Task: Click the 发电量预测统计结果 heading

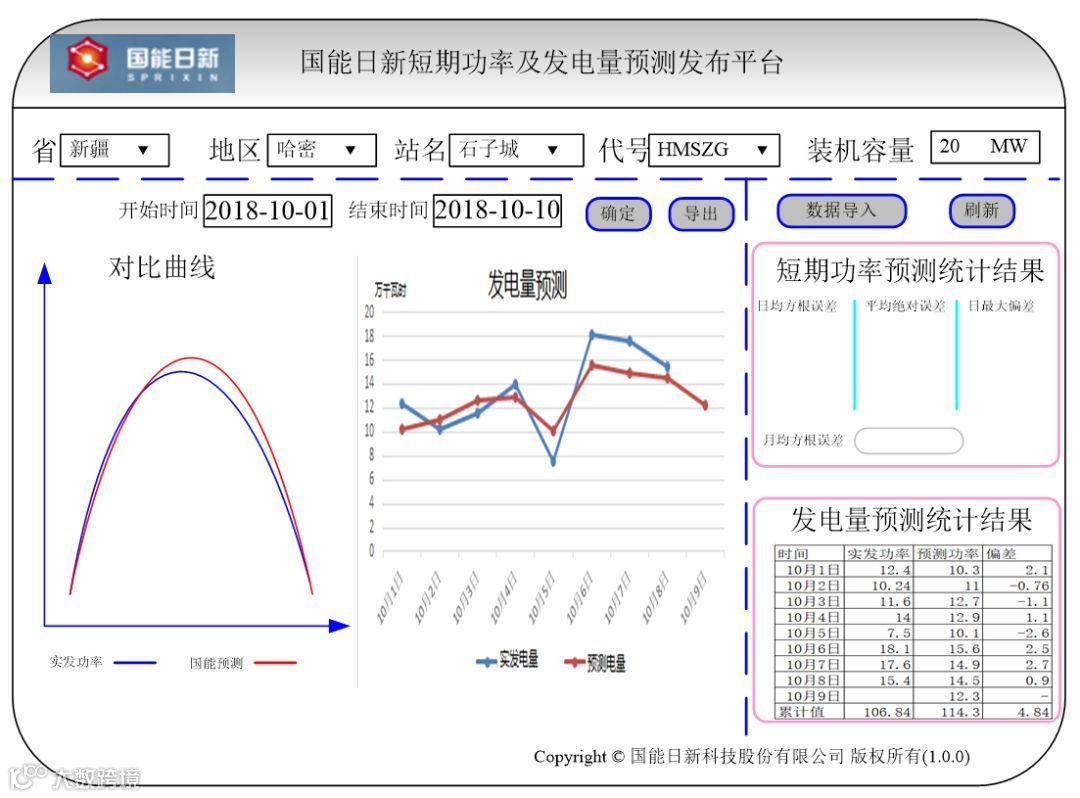Action: [911, 520]
